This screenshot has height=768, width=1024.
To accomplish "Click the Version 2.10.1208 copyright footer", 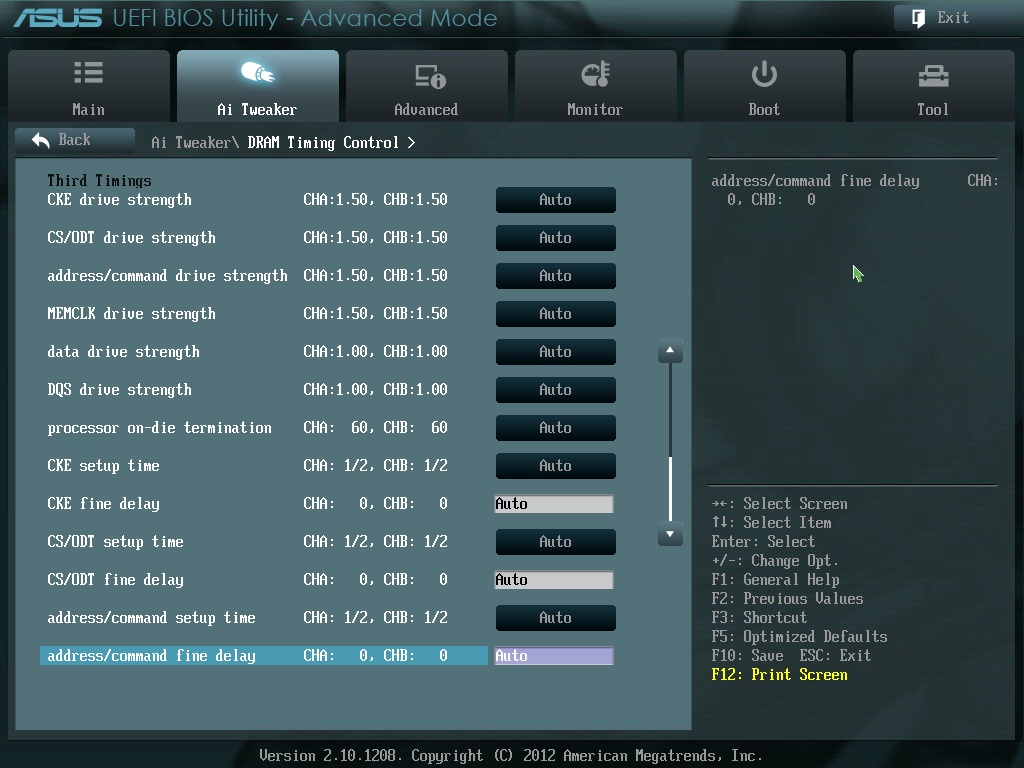I will pos(511,756).
